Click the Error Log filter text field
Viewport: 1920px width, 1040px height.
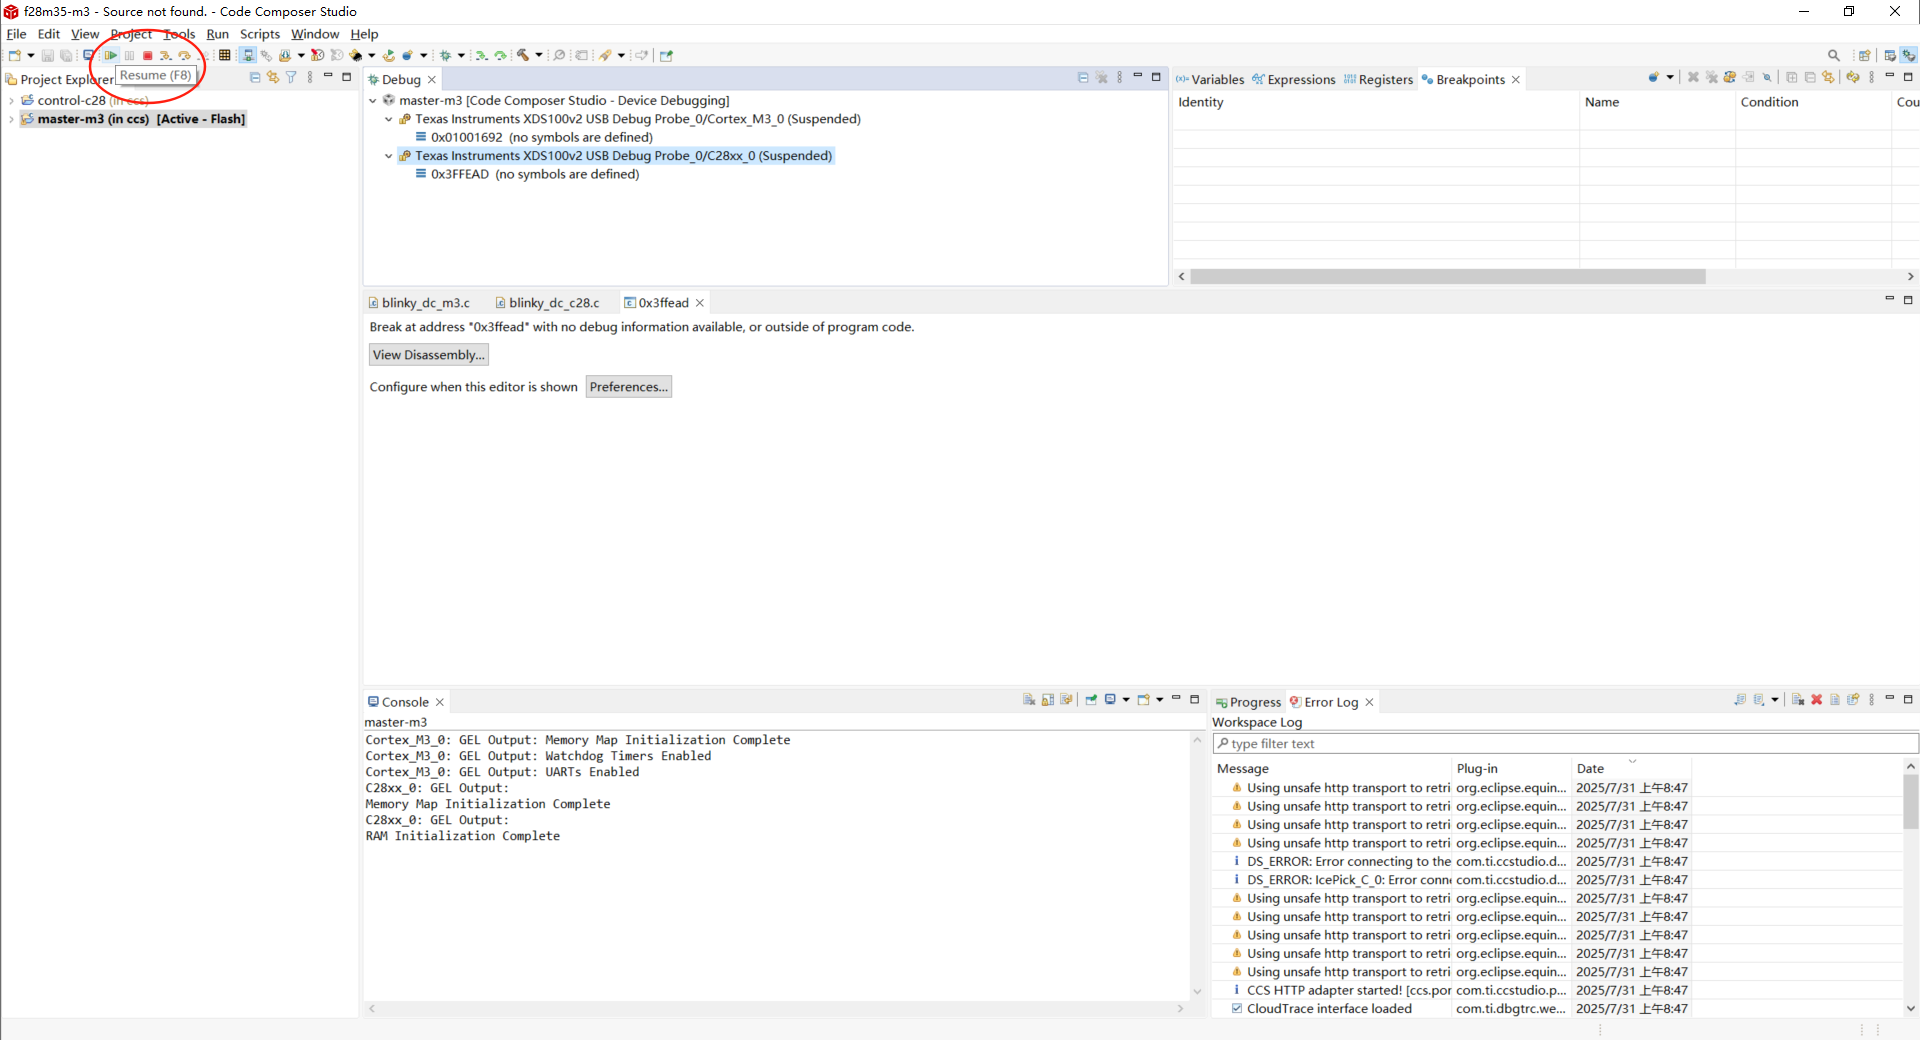[1565, 744]
